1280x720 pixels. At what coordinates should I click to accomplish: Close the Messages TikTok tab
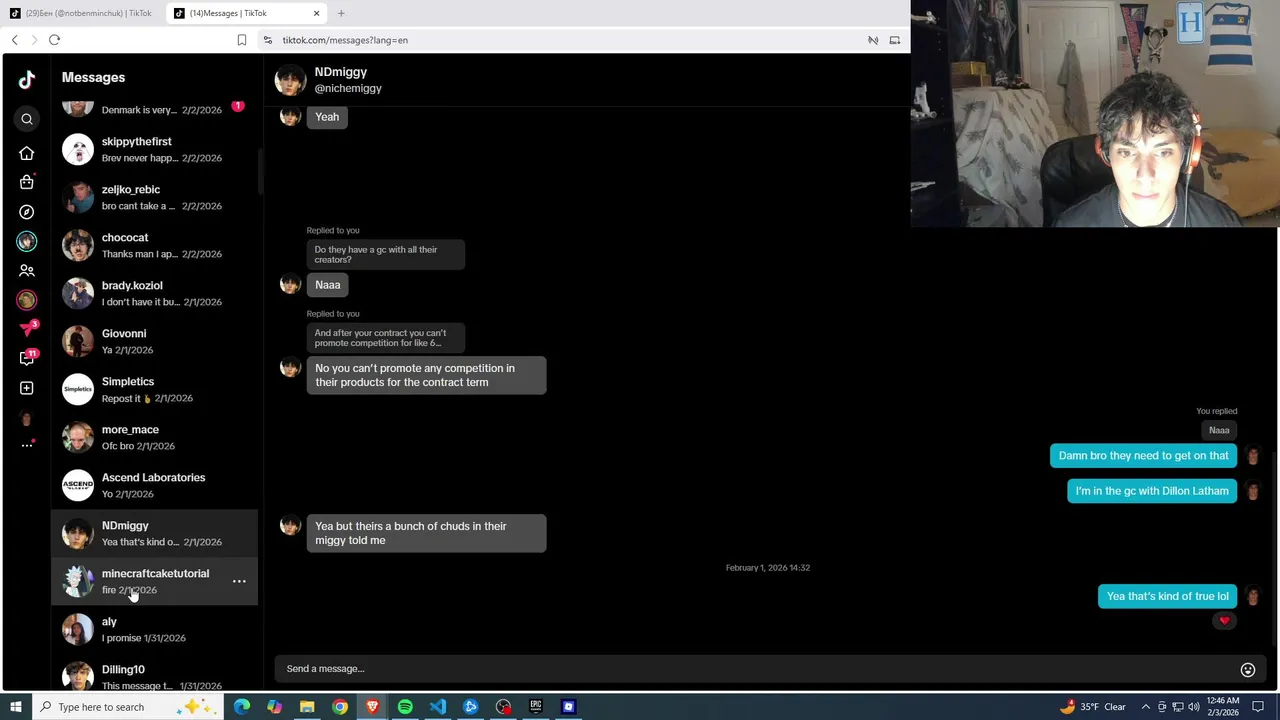[317, 13]
